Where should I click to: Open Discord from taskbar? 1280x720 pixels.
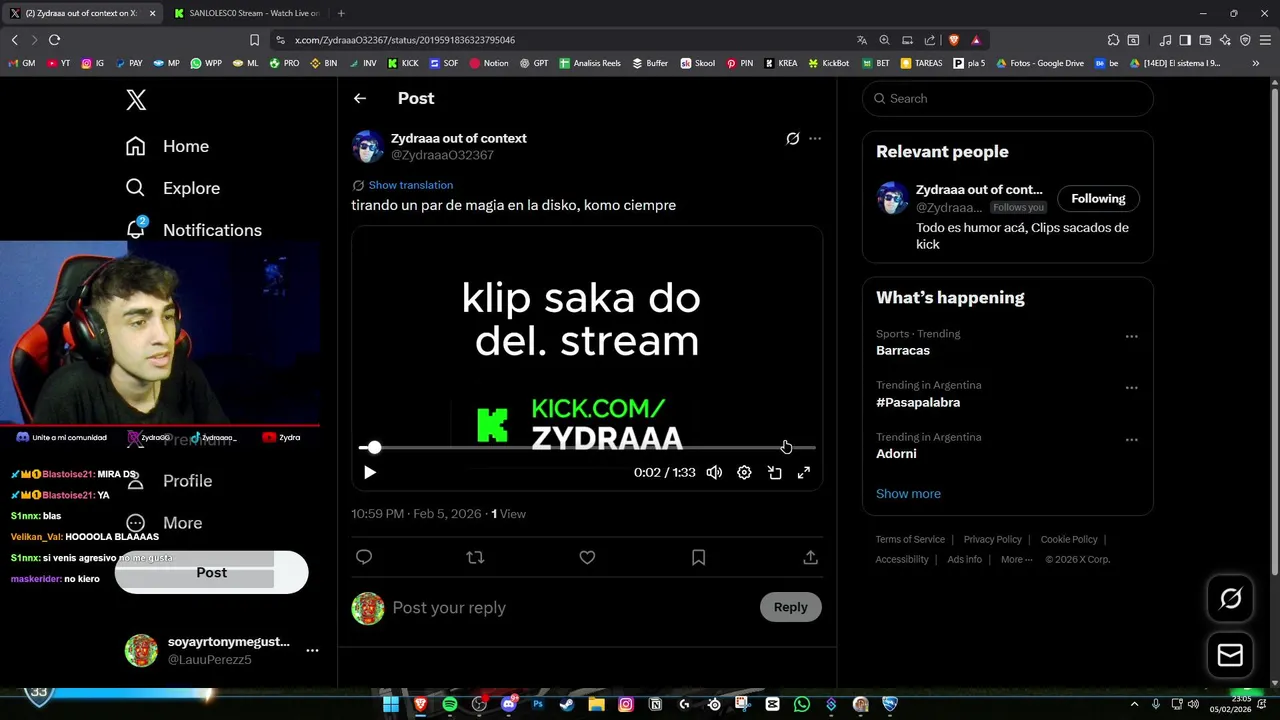(x=508, y=704)
